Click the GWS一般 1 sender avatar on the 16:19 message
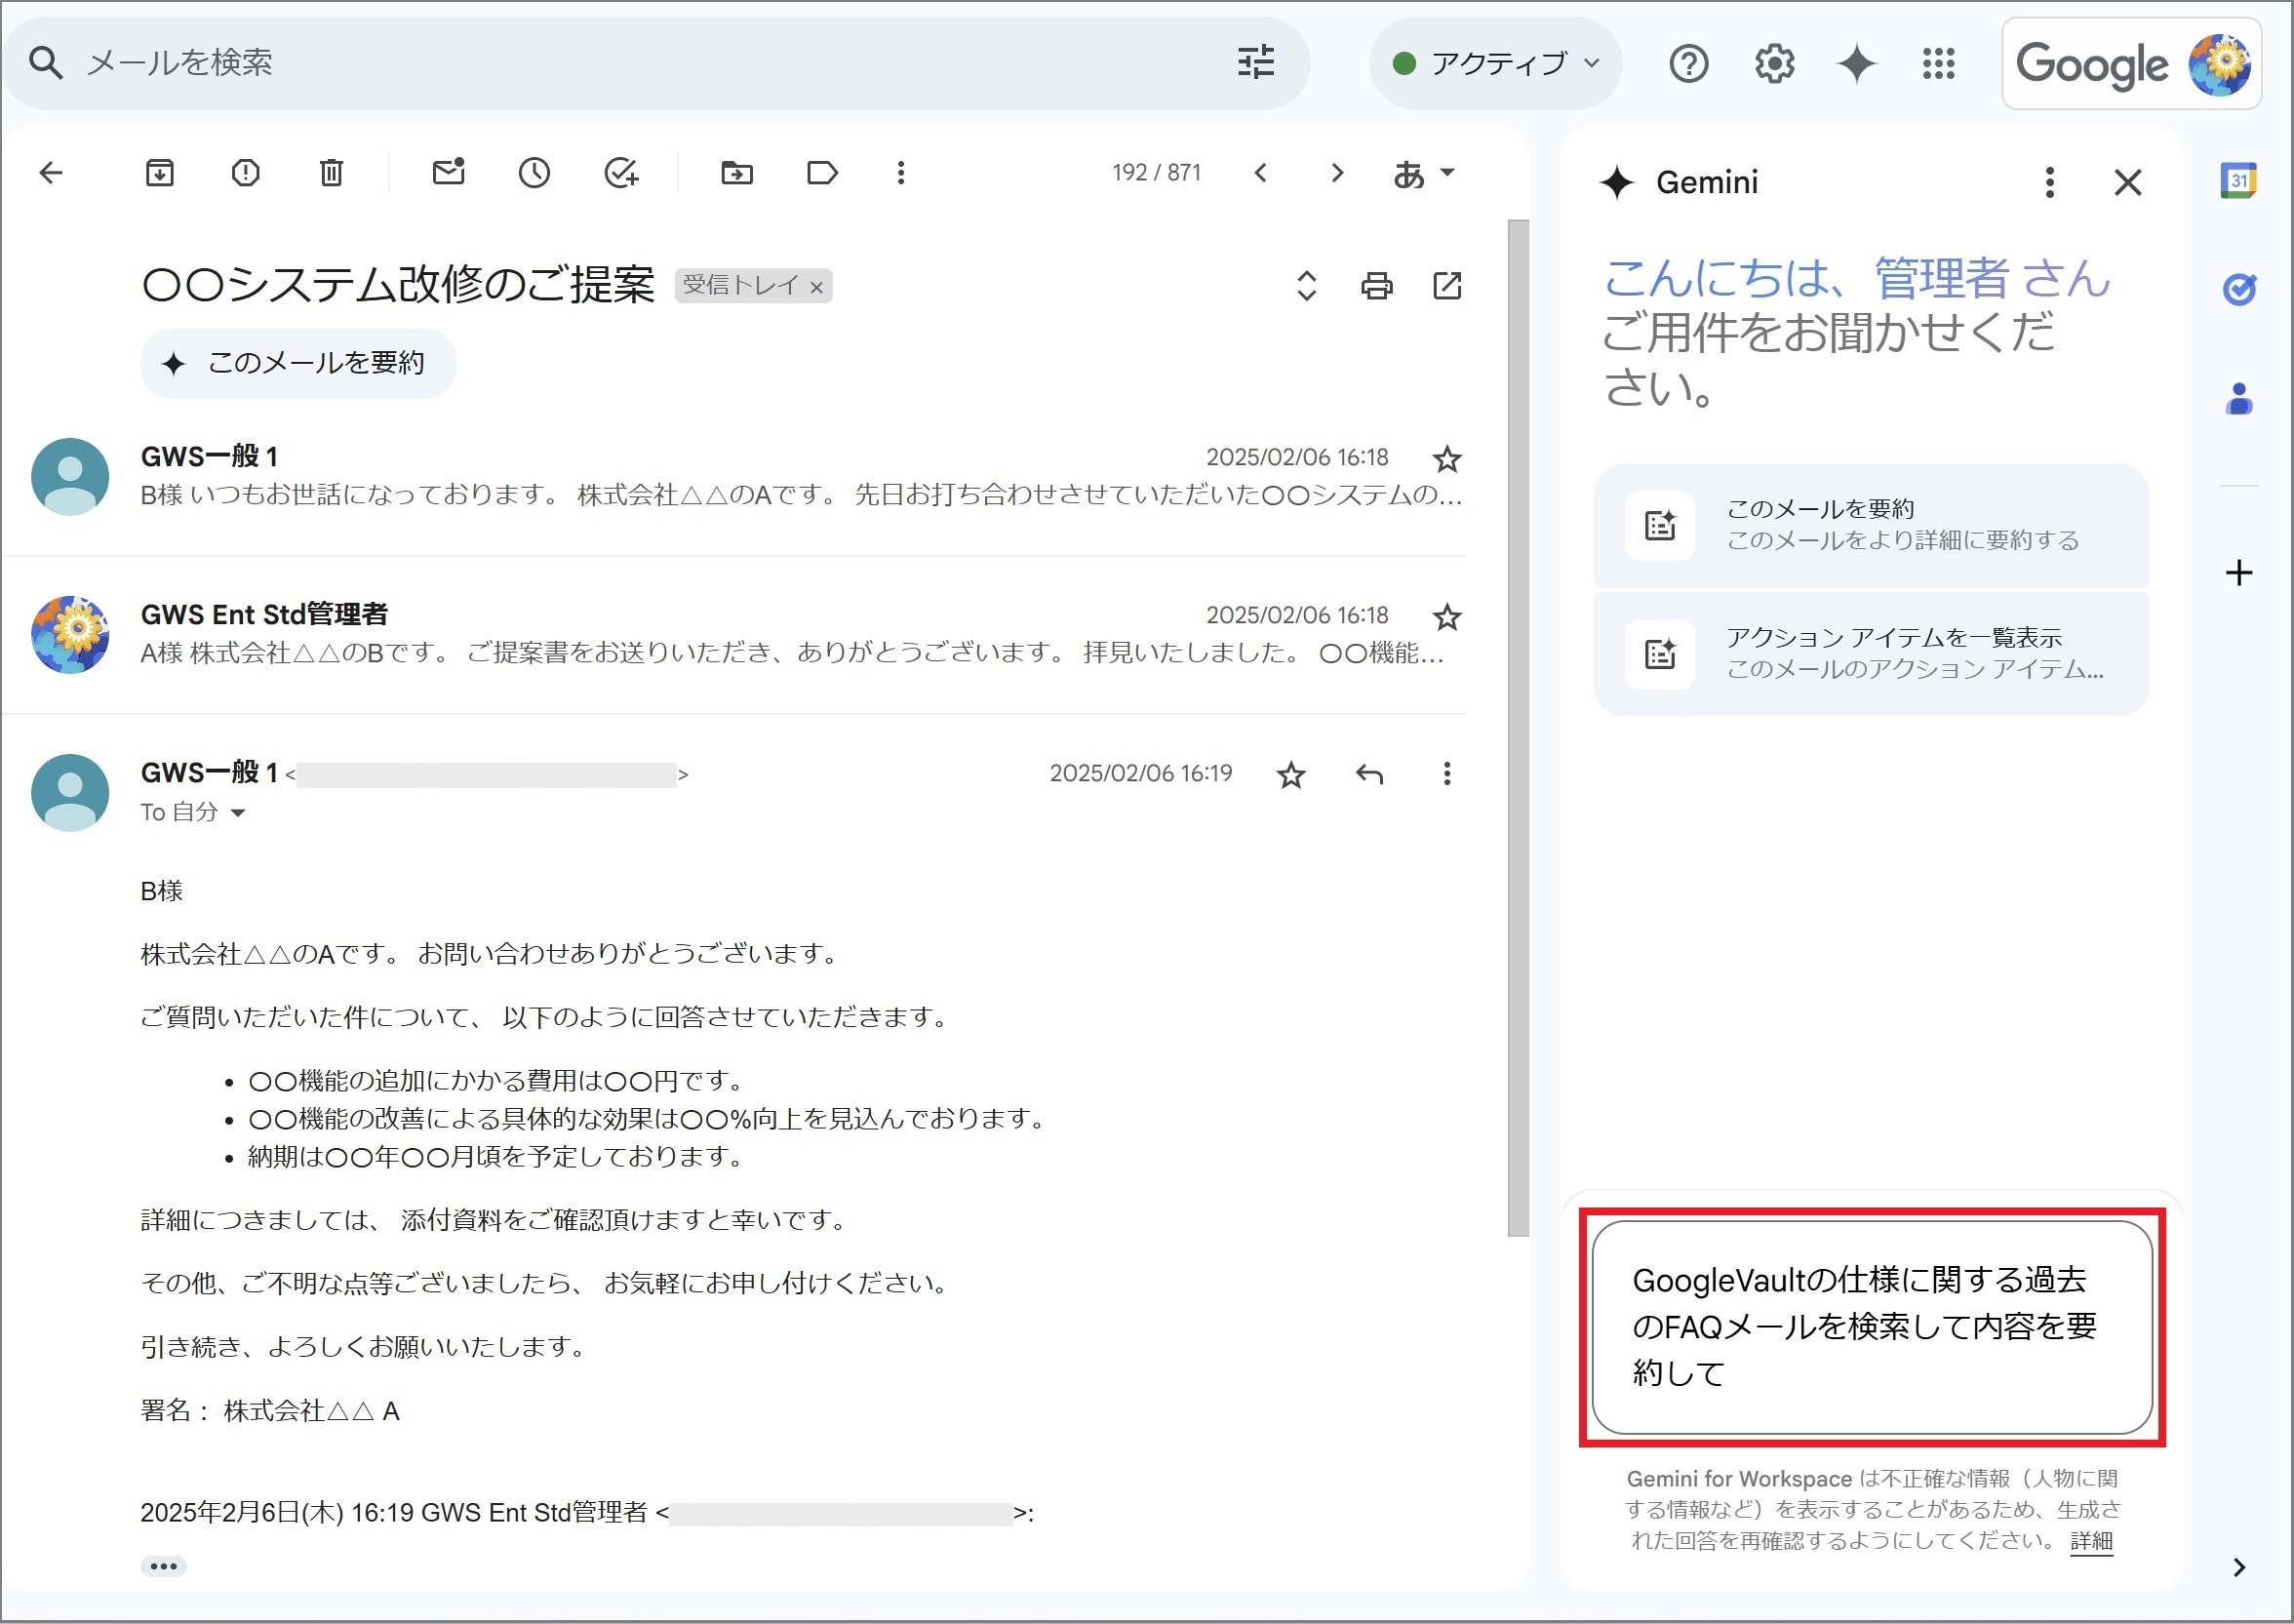Image resolution: width=2294 pixels, height=1624 pixels. [x=70, y=793]
